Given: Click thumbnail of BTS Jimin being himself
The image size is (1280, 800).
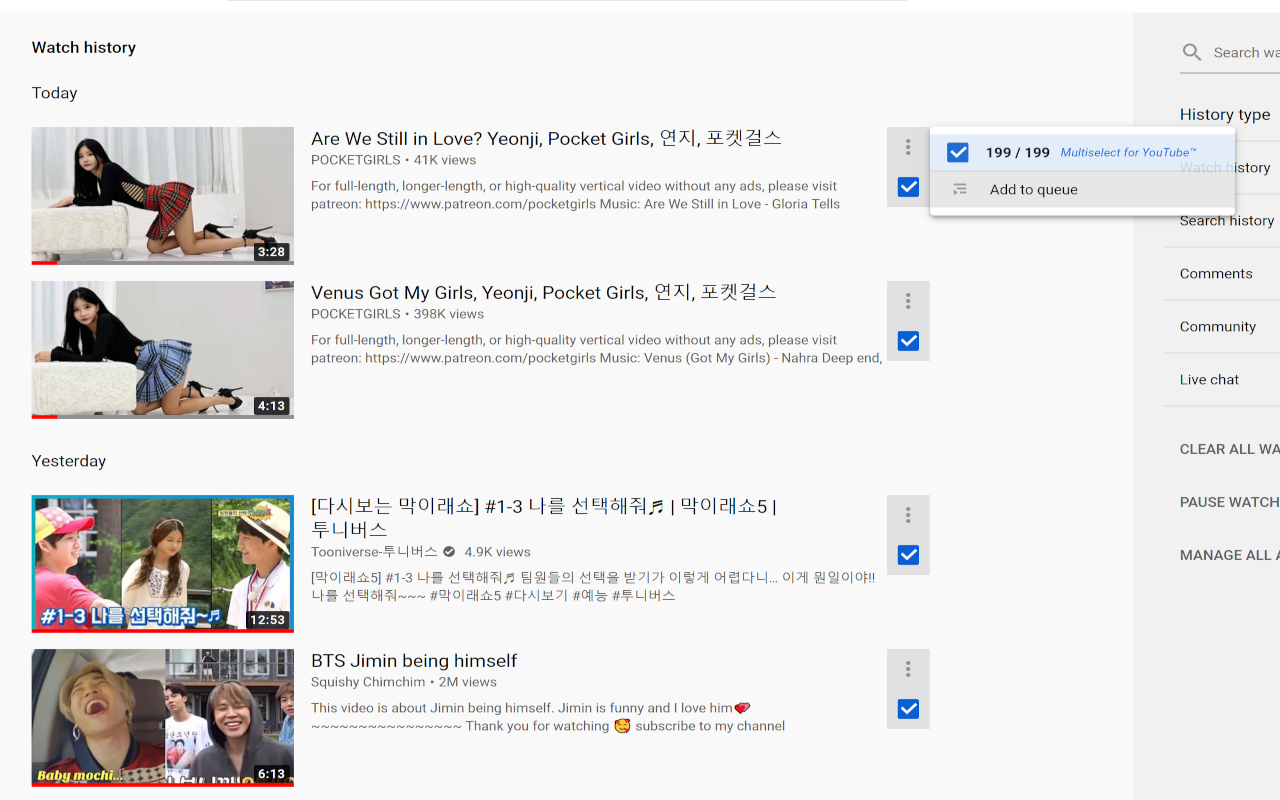Looking at the screenshot, I should [163, 718].
